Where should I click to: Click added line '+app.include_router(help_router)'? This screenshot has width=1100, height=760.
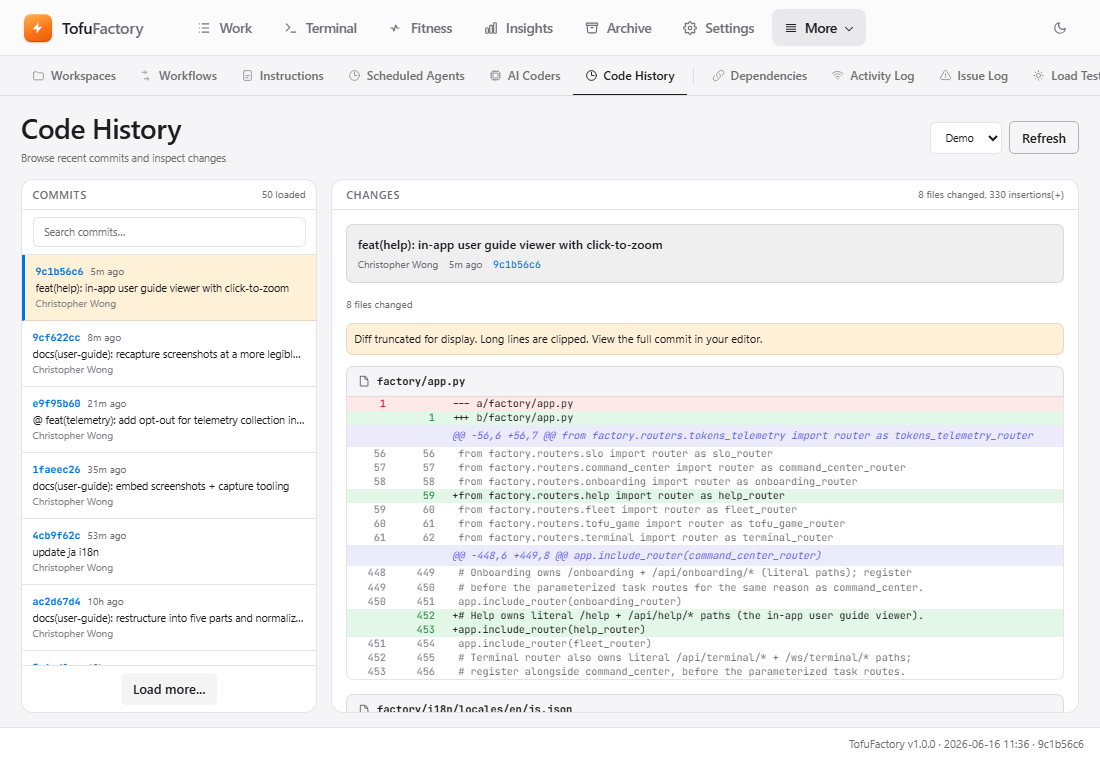(704, 629)
